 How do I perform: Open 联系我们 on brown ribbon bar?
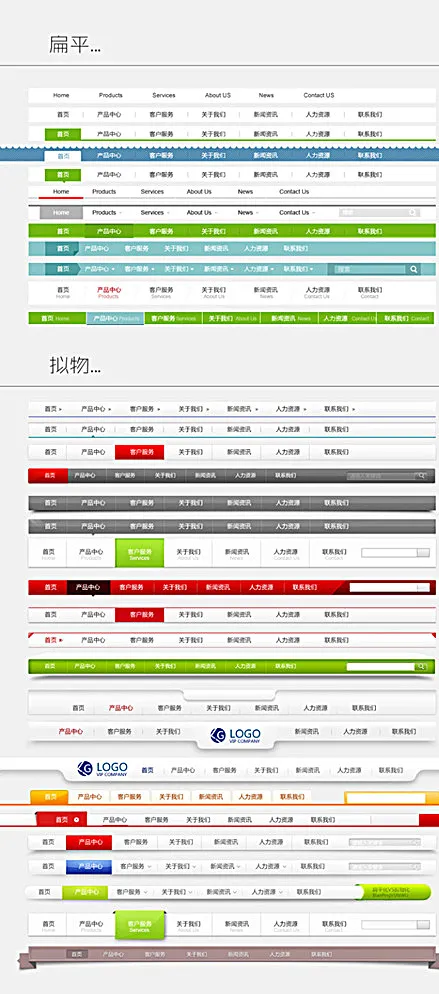click(322, 954)
